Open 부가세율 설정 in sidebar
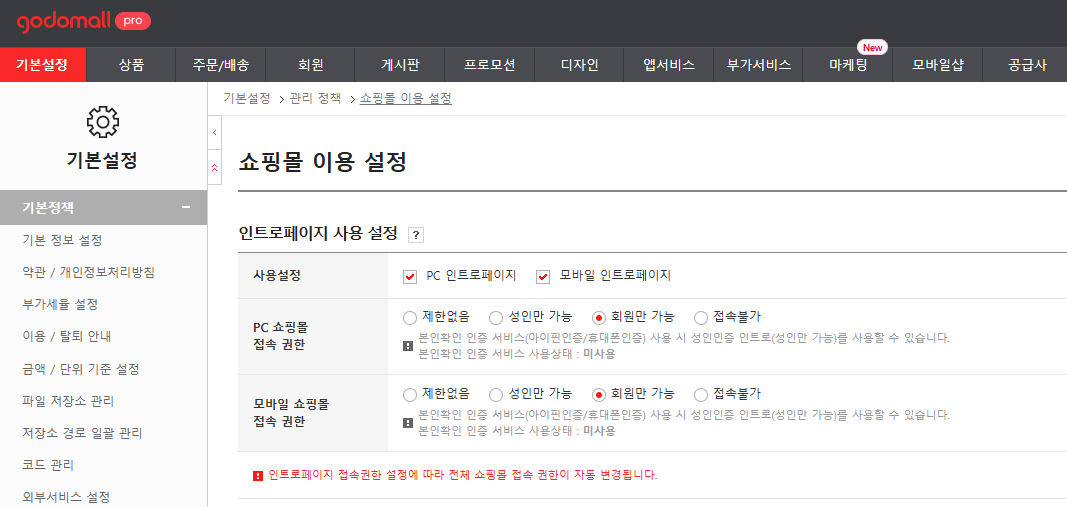The image size is (1067, 507). pyautogui.click(x=60, y=304)
